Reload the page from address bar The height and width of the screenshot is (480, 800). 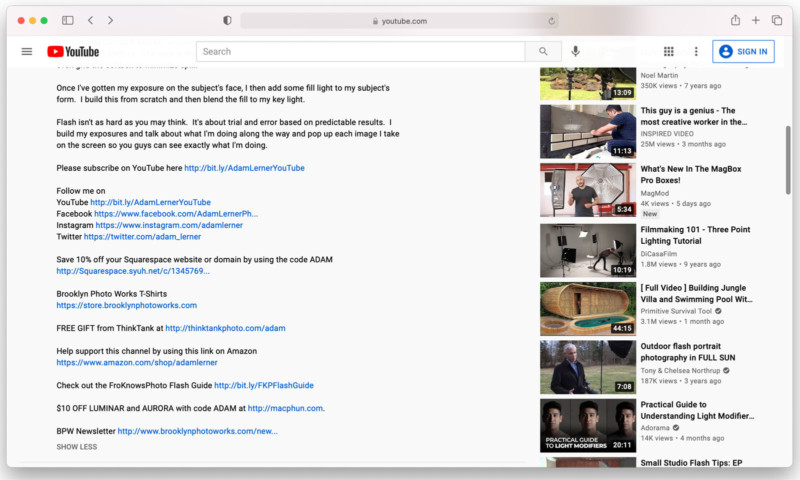(551, 20)
